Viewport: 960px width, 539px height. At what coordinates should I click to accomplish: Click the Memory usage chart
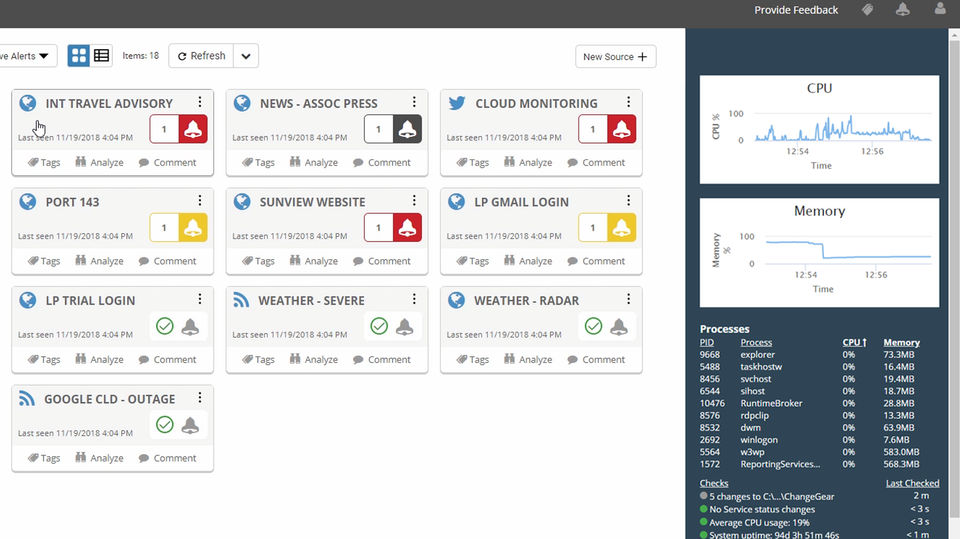click(x=819, y=252)
